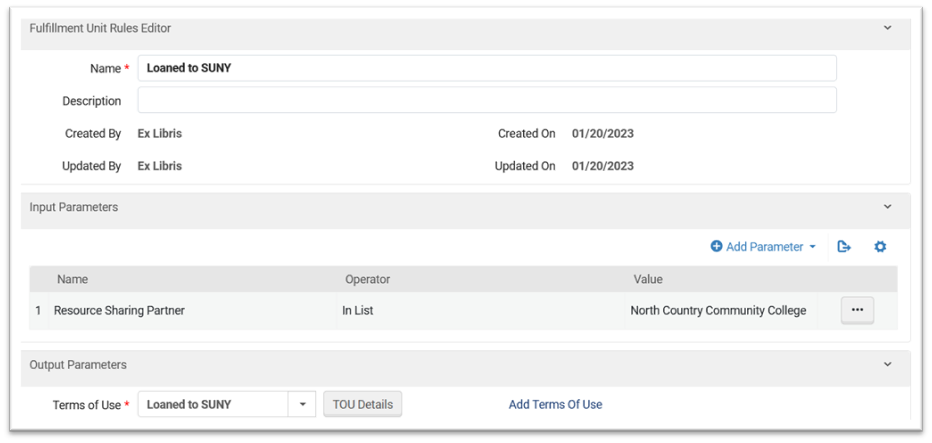Click the Operator column header
This screenshot has width=932, height=443.
coord(367,279)
